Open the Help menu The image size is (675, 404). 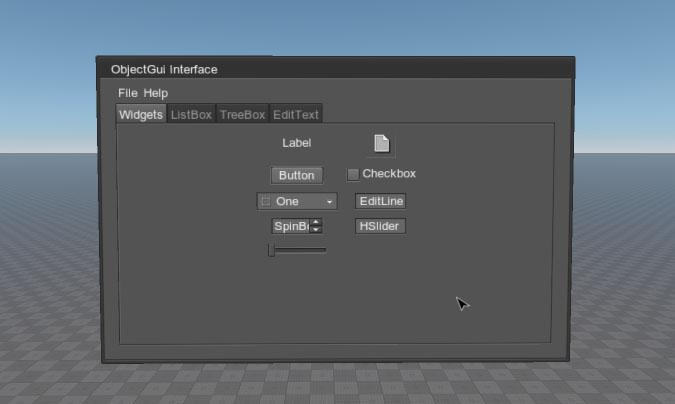coord(156,93)
